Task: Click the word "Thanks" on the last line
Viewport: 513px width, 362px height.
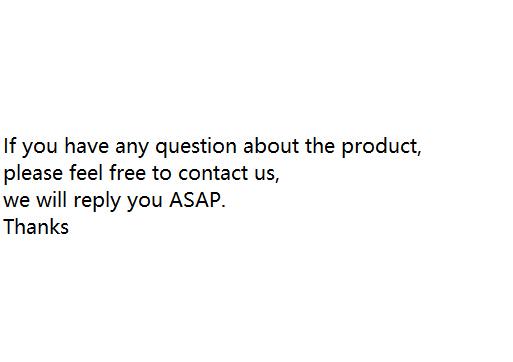Action: [36, 227]
